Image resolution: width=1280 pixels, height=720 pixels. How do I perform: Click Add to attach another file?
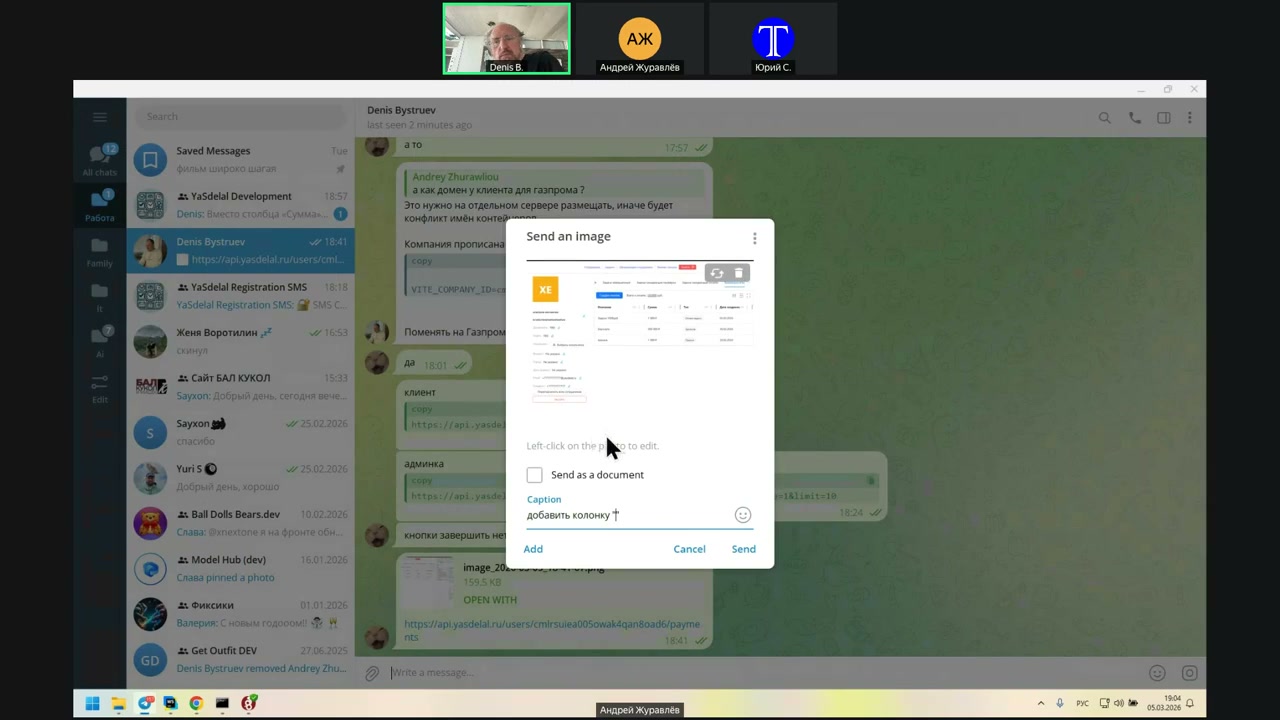pos(533,549)
